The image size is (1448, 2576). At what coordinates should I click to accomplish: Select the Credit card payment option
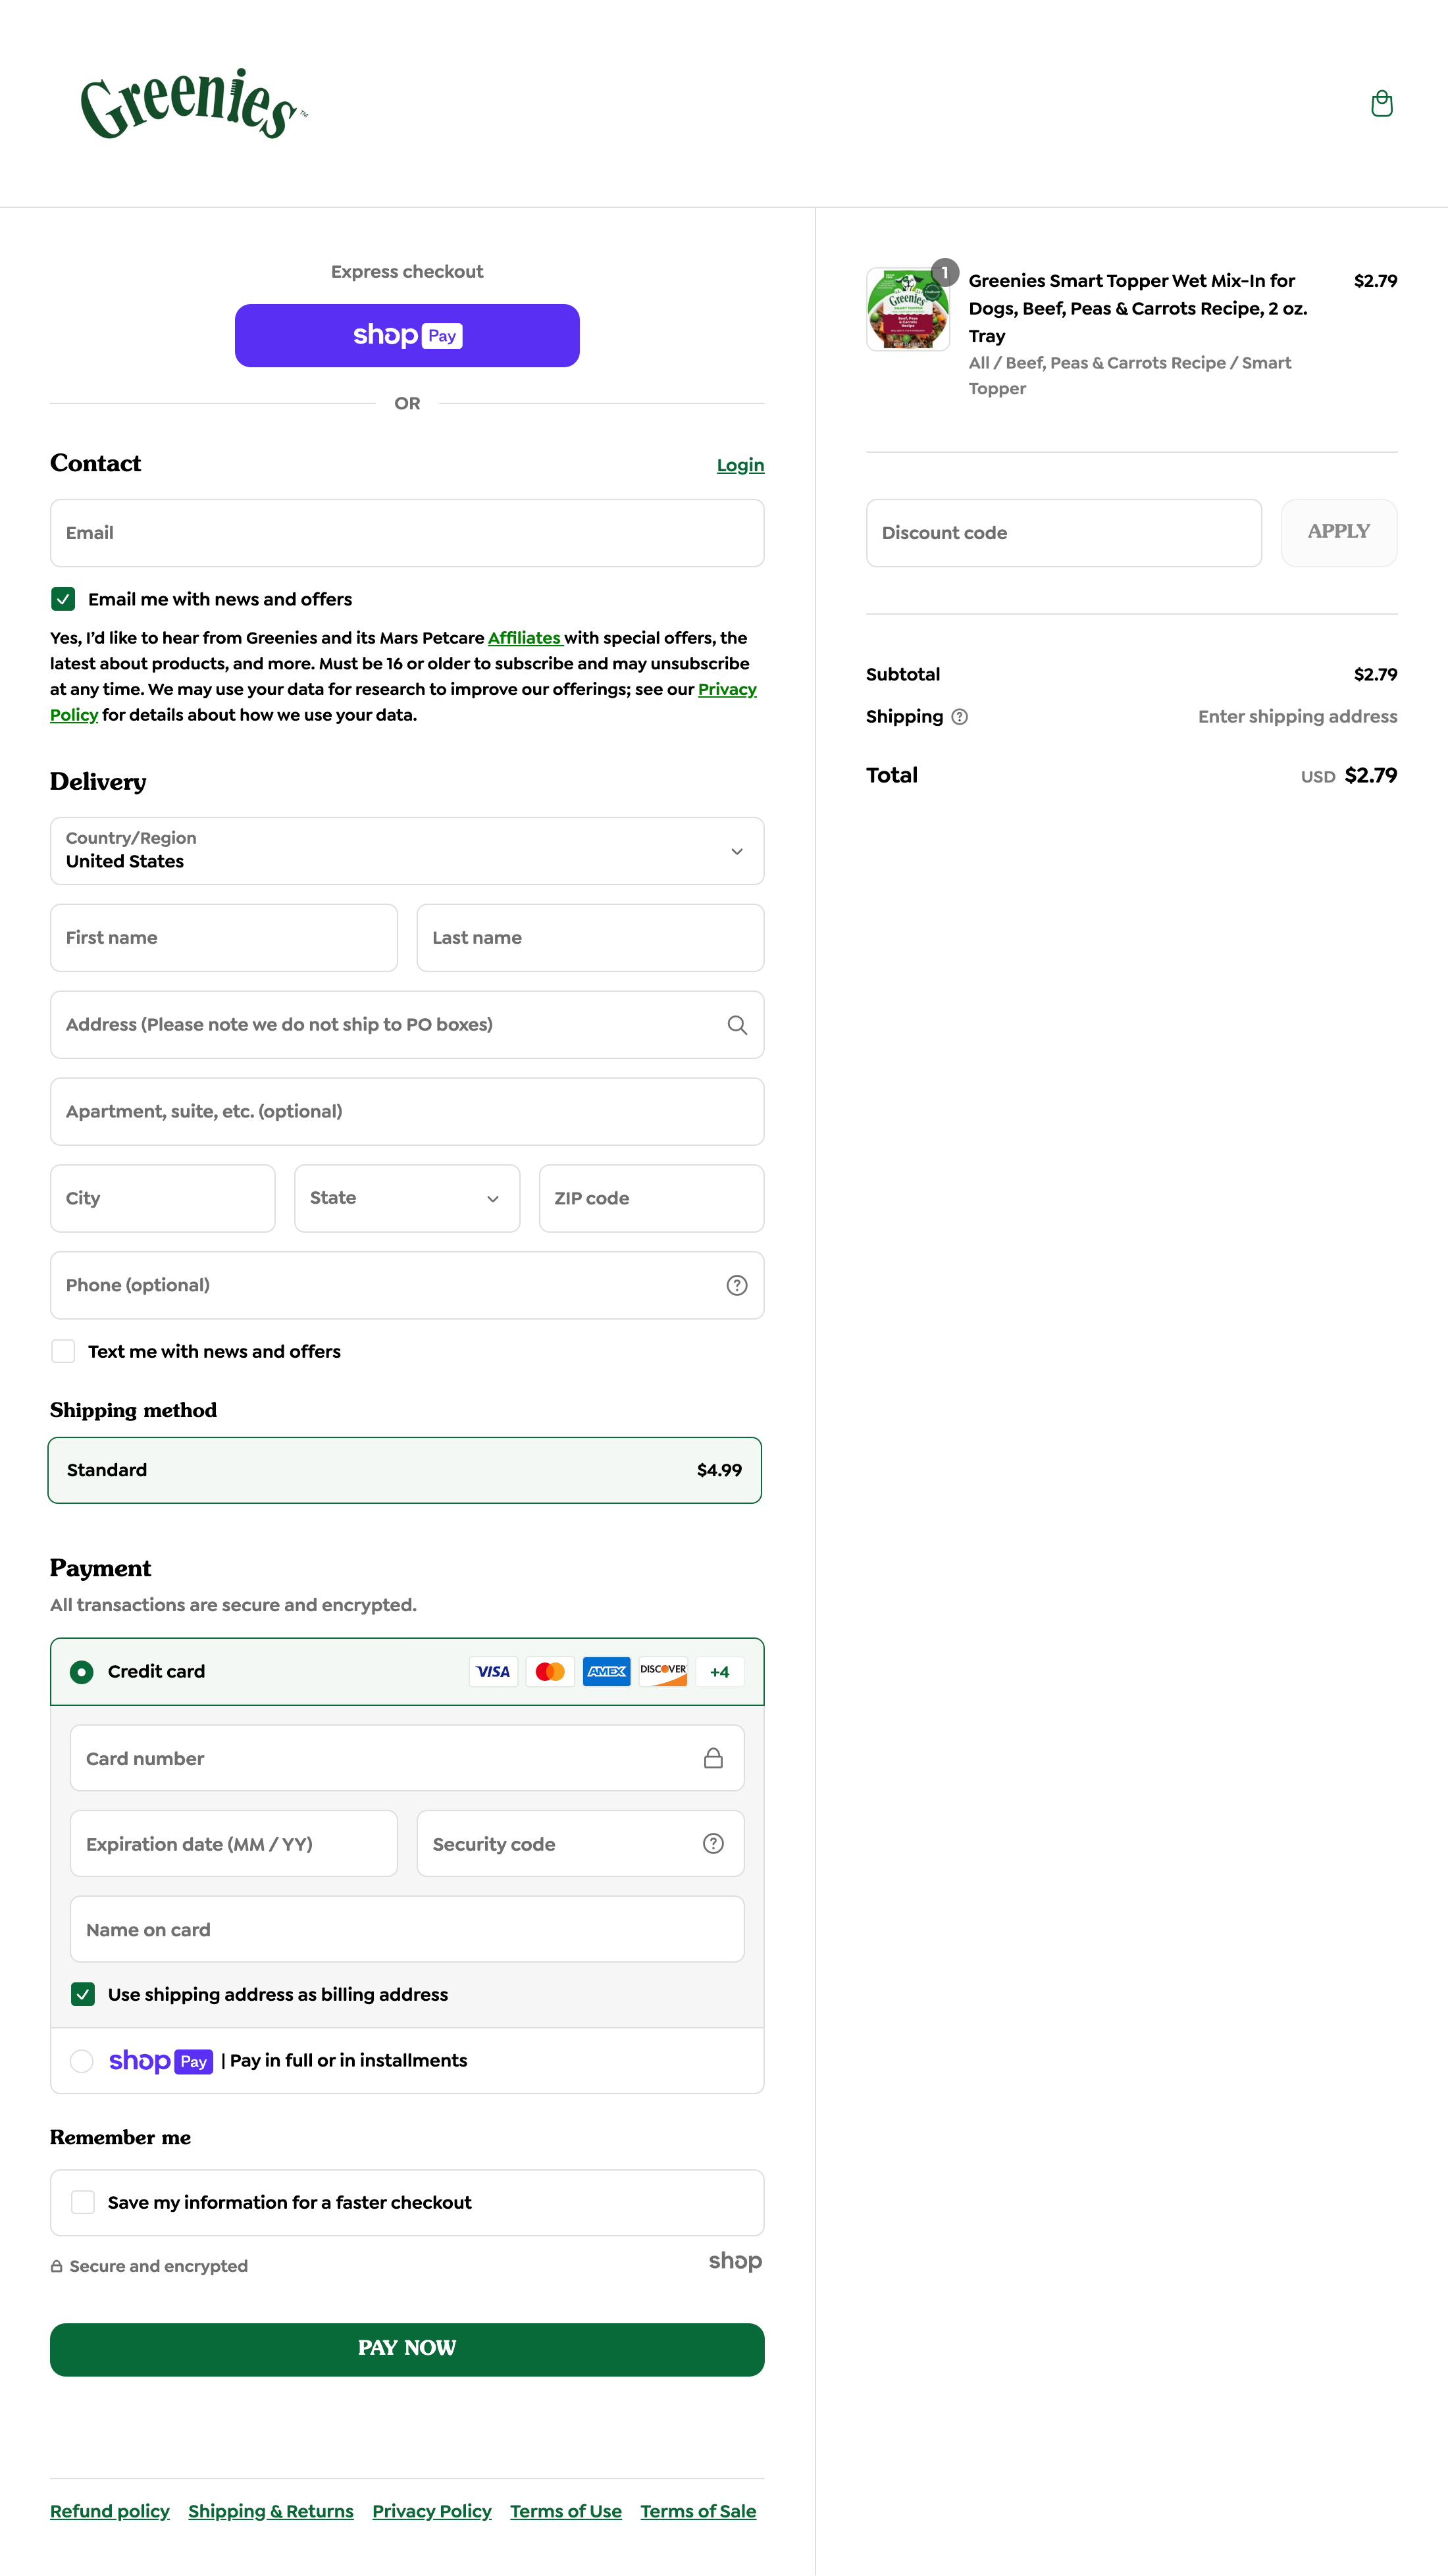(82, 1671)
